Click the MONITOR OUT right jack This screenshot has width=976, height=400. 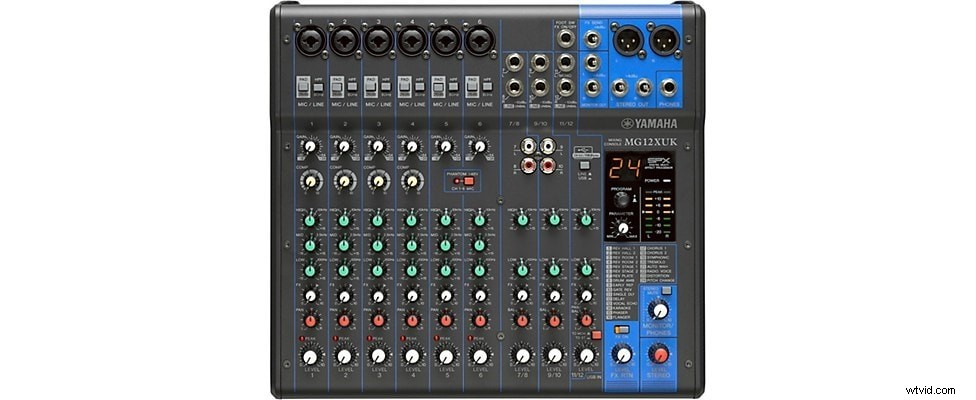click(591, 86)
